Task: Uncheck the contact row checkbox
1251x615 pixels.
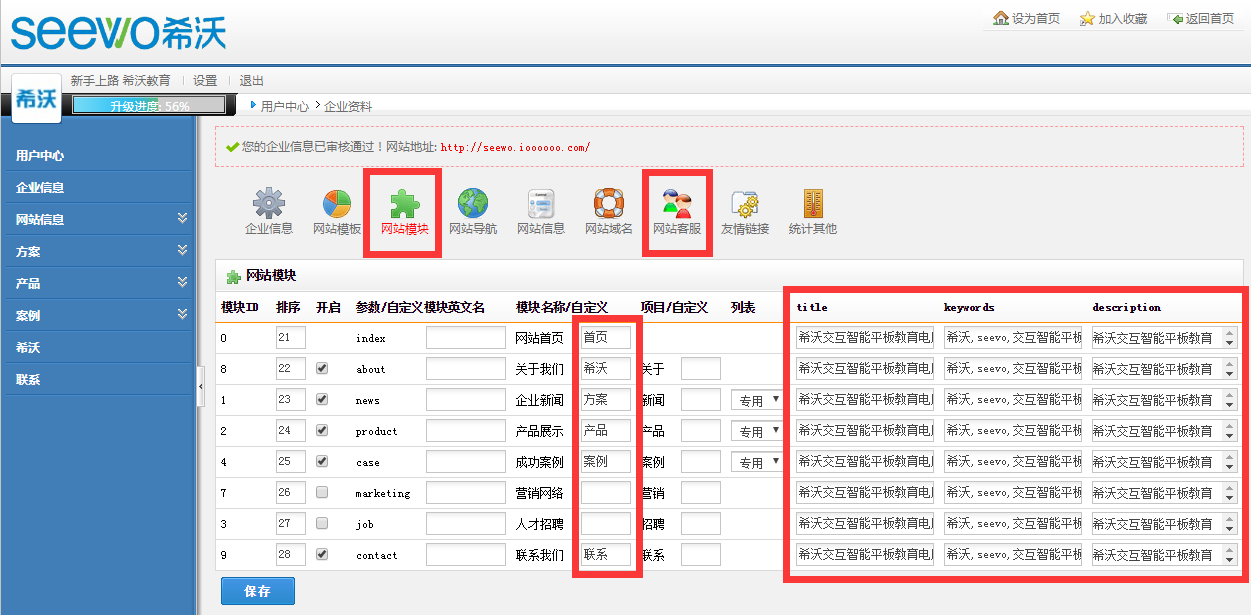Action: point(322,555)
